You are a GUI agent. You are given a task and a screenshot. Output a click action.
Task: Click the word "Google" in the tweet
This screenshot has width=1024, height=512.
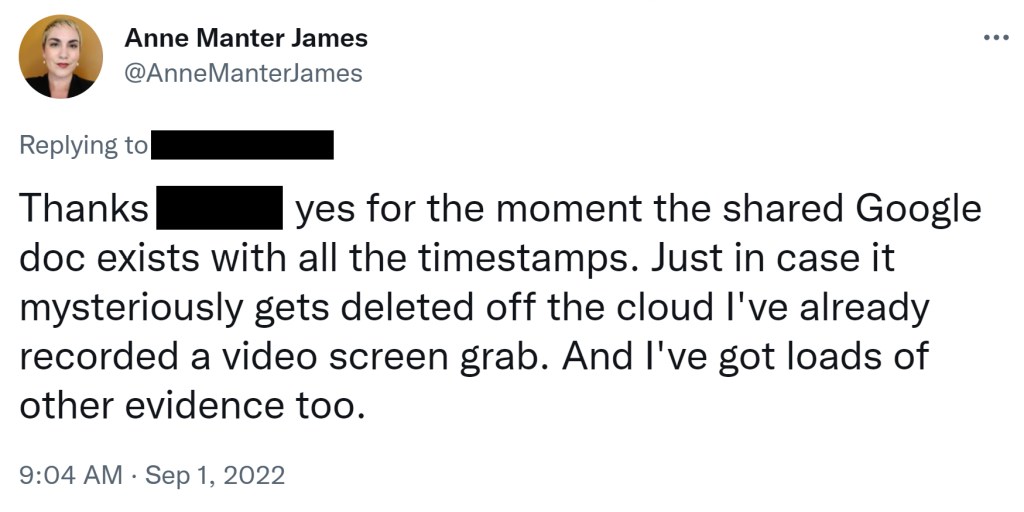[919, 210]
